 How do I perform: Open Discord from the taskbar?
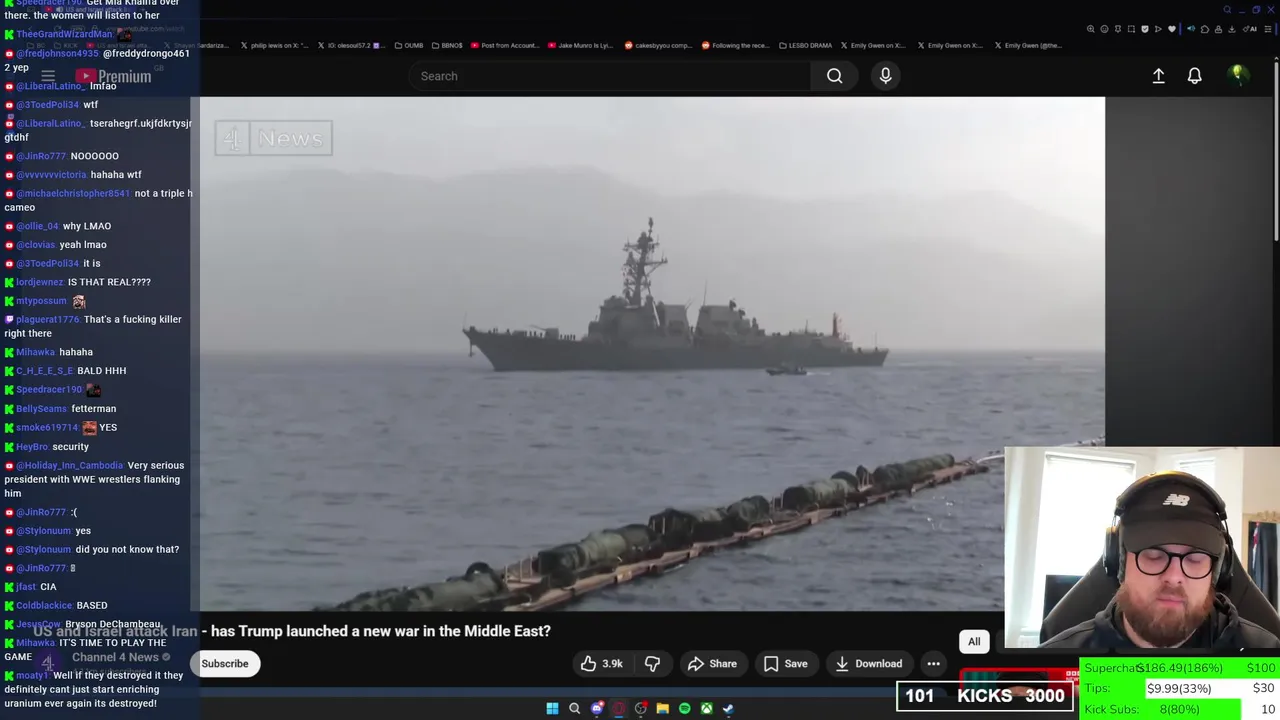(x=597, y=708)
